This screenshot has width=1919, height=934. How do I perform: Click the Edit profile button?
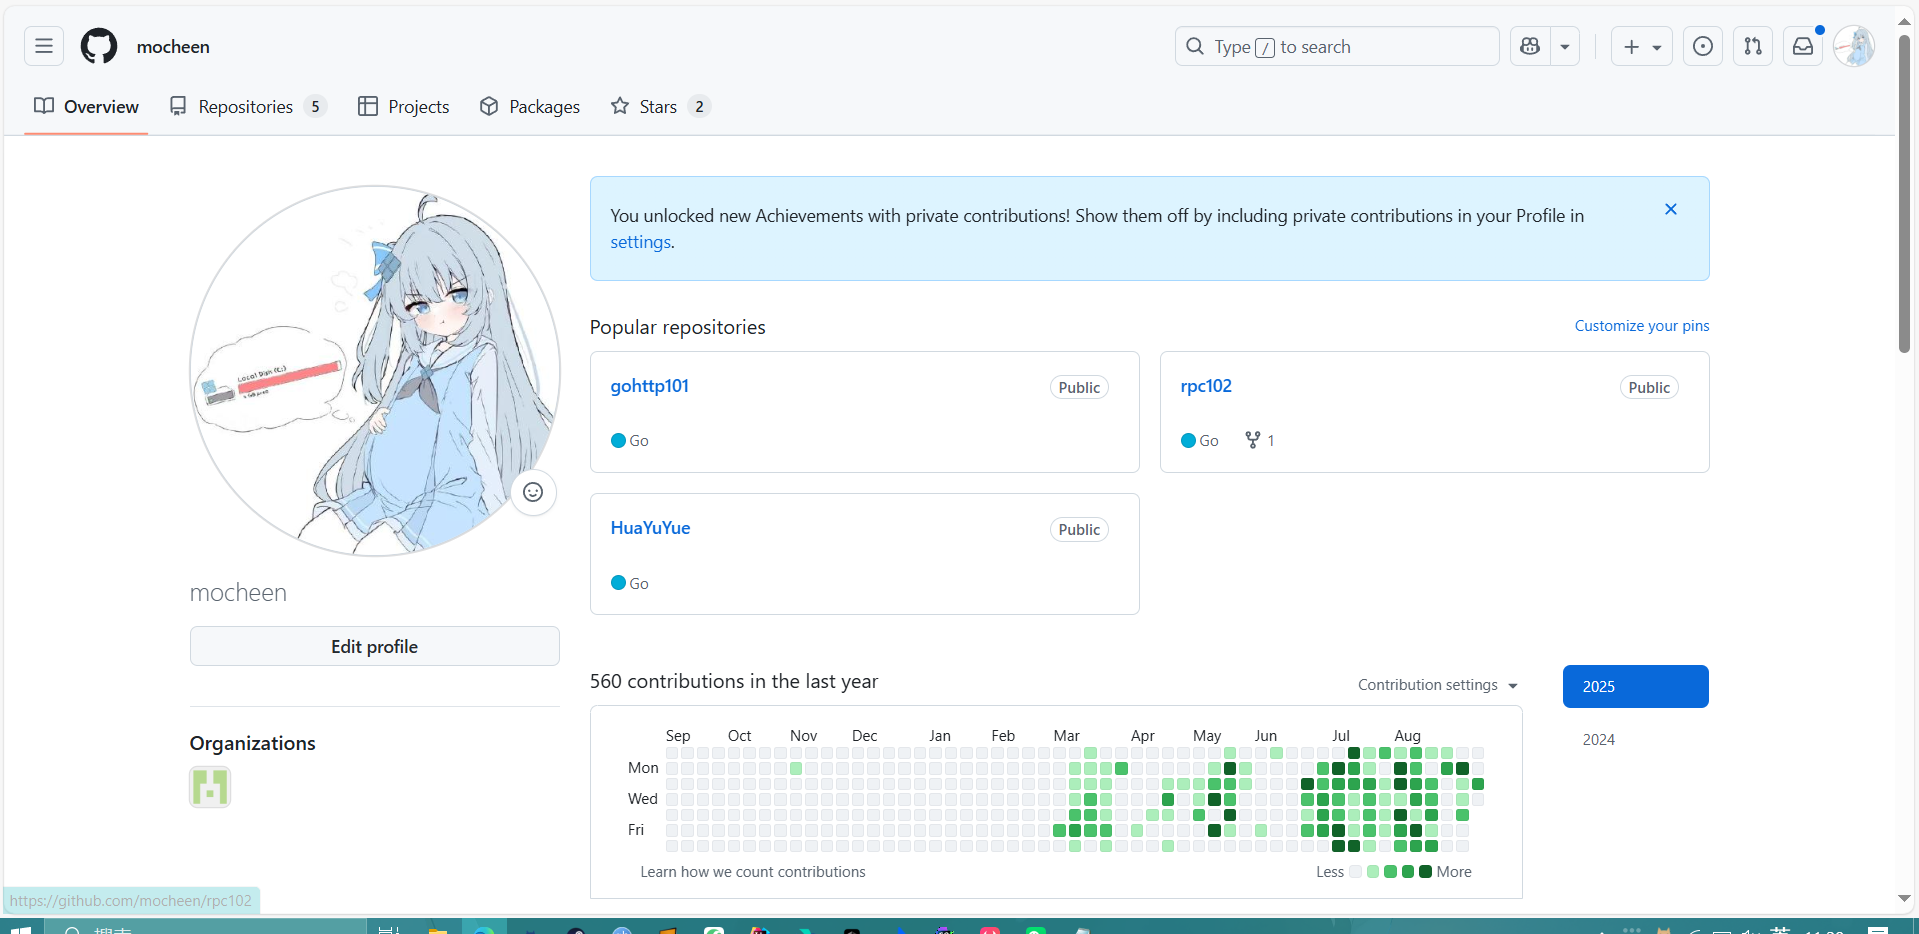[375, 646]
